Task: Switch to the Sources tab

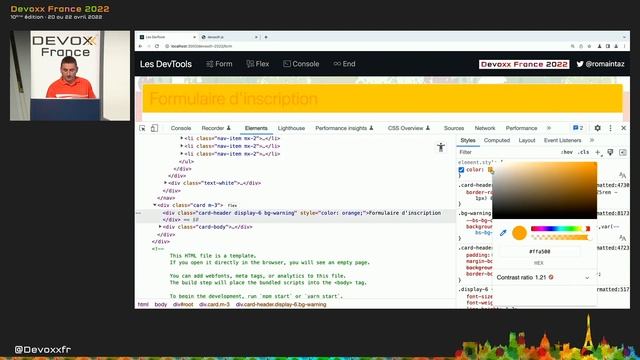Action: [x=454, y=128]
